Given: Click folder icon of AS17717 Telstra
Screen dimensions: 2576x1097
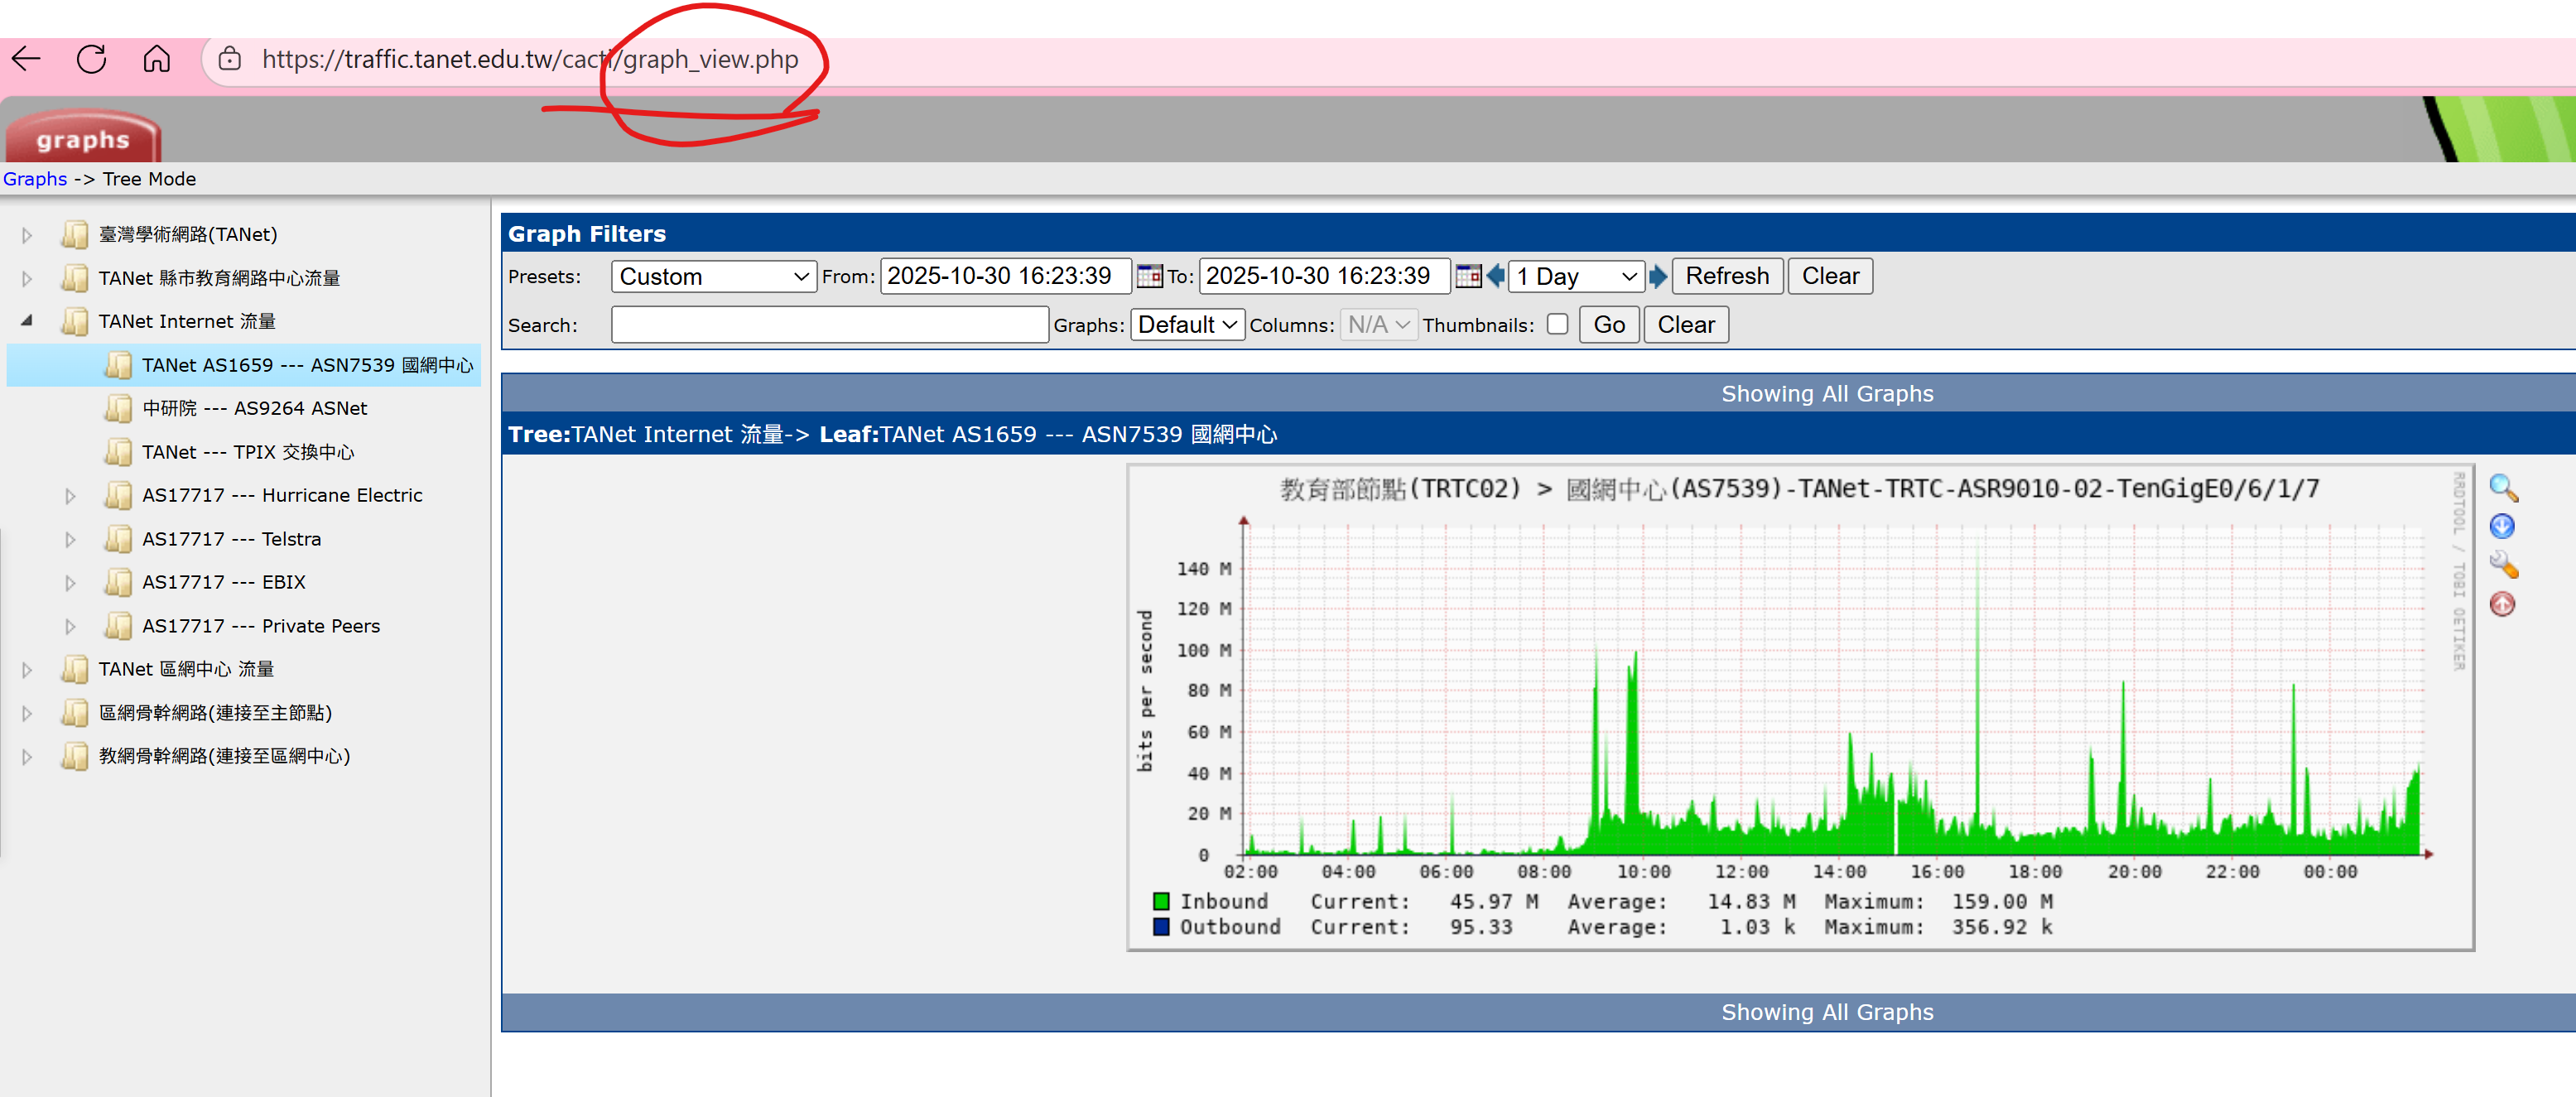Looking at the screenshot, I should [118, 539].
